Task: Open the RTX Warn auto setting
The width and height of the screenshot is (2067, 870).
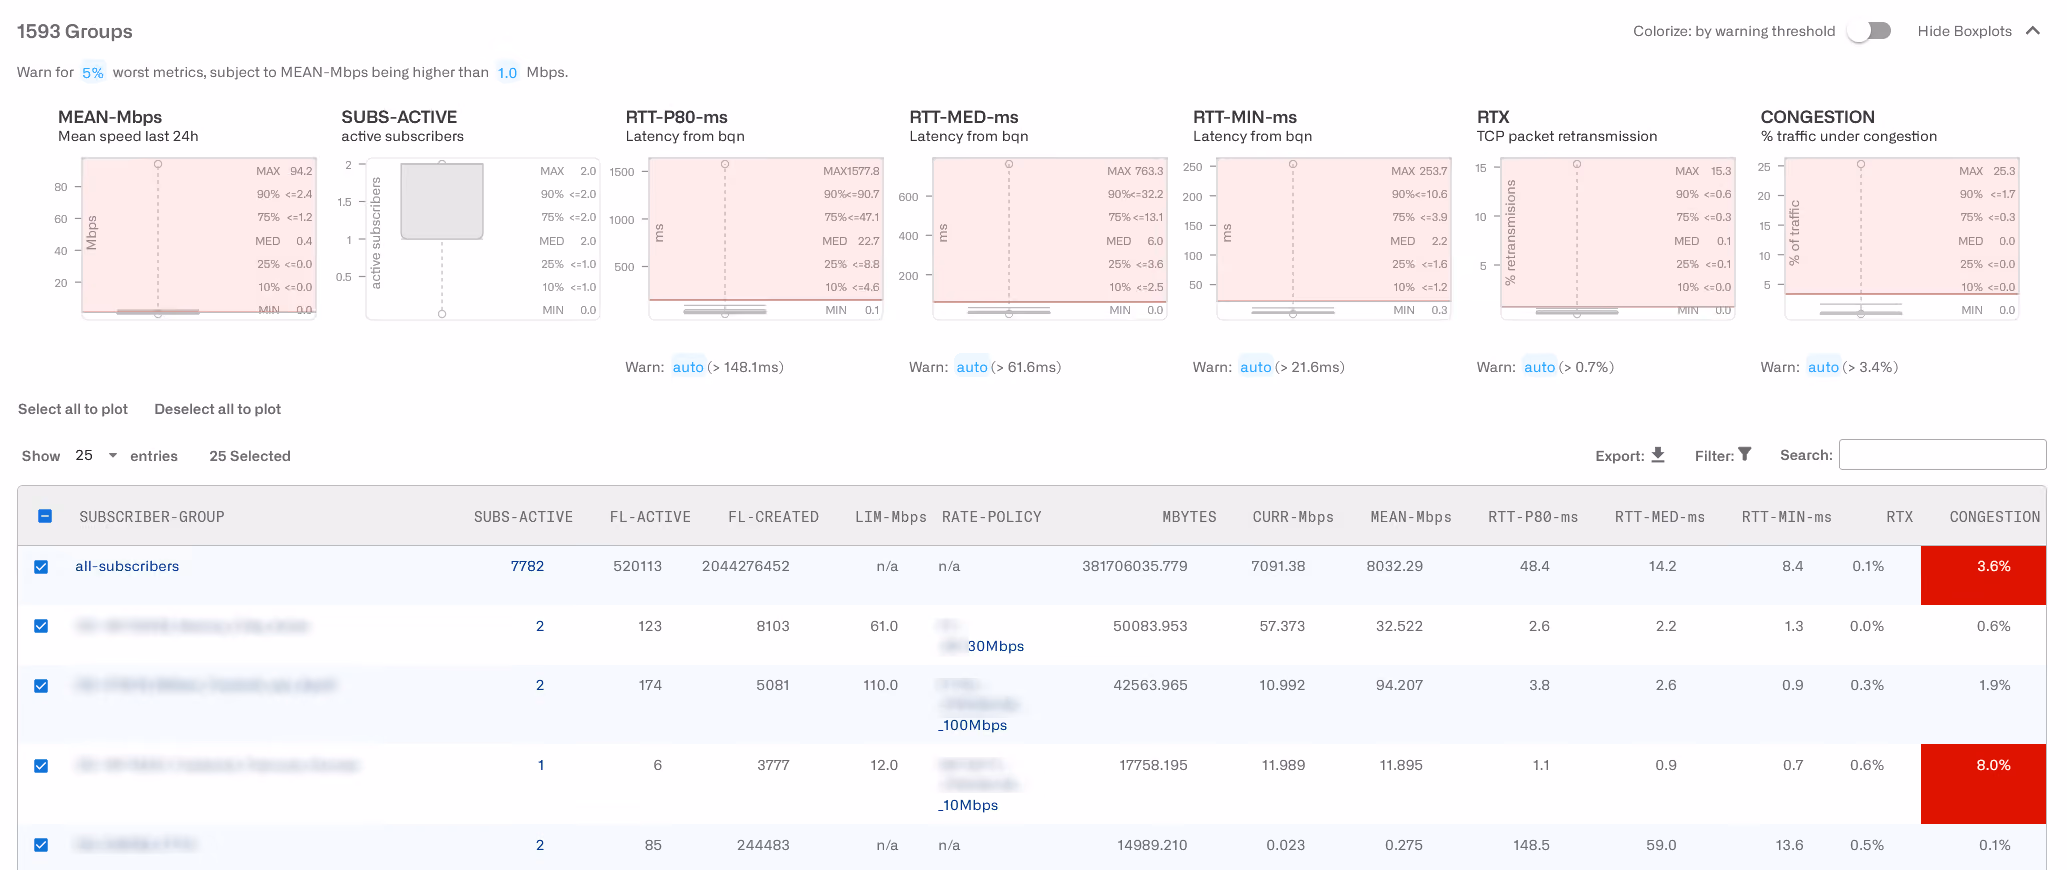Action: pyautogui.click(x=1540, y=367)
